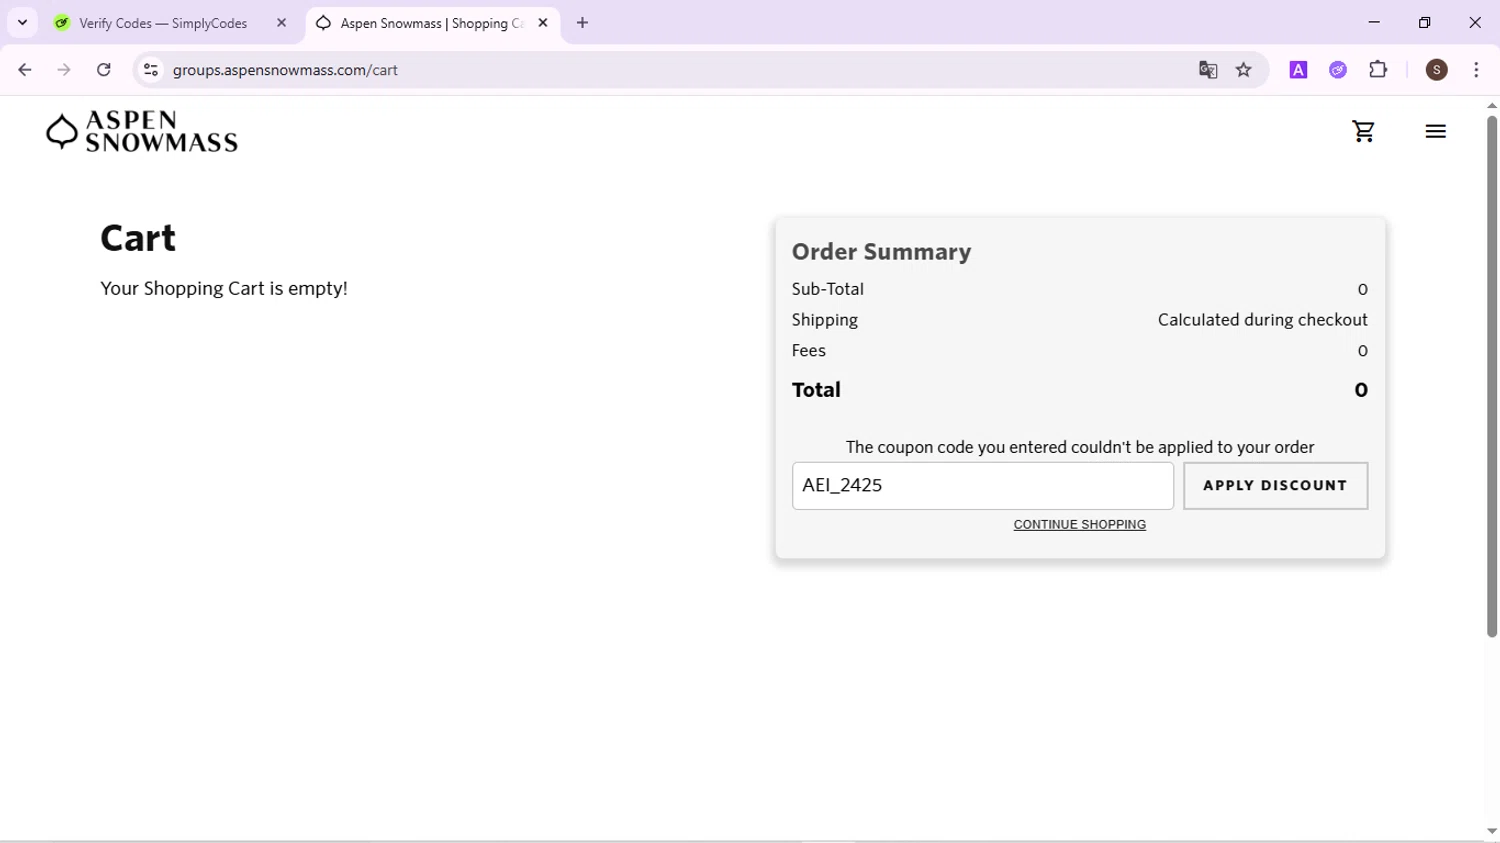Open the Chrome profile avatar

tap(1437, 70)
